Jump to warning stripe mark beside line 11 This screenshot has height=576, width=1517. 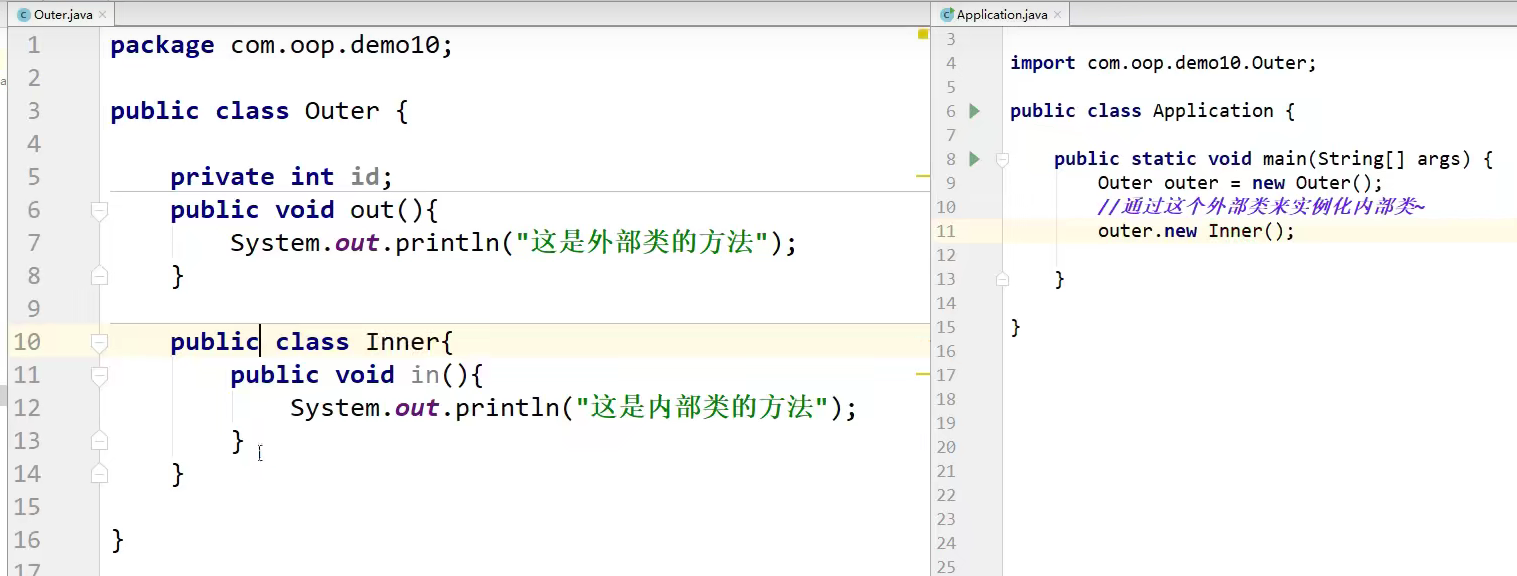pos(923,373)
